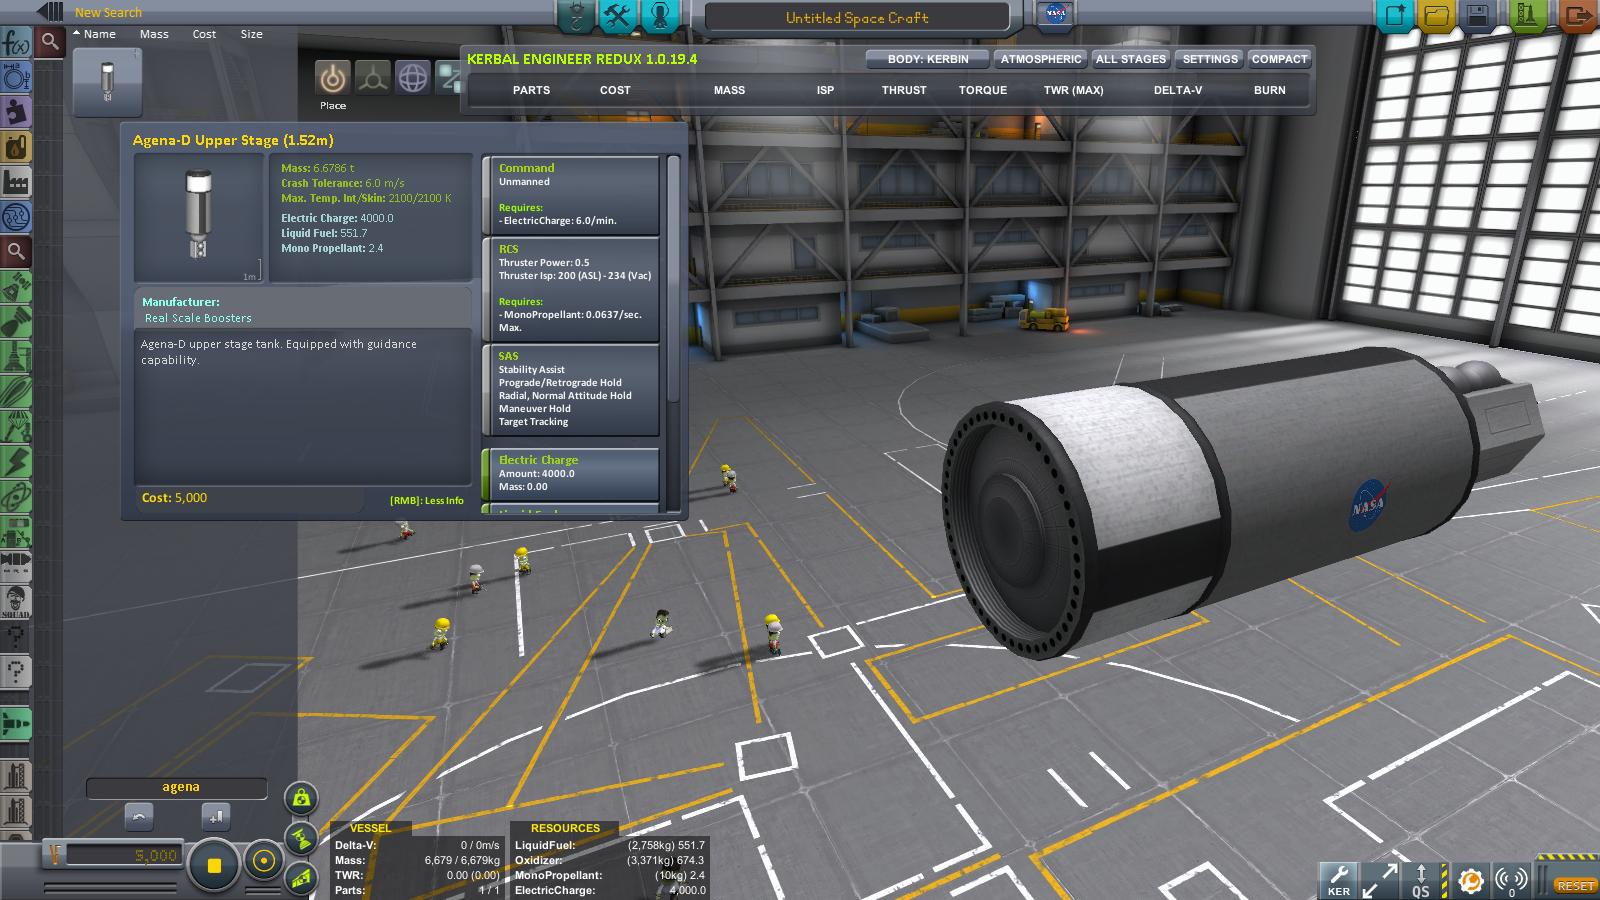
Task: Open the green parachute category
Action: 16,427
